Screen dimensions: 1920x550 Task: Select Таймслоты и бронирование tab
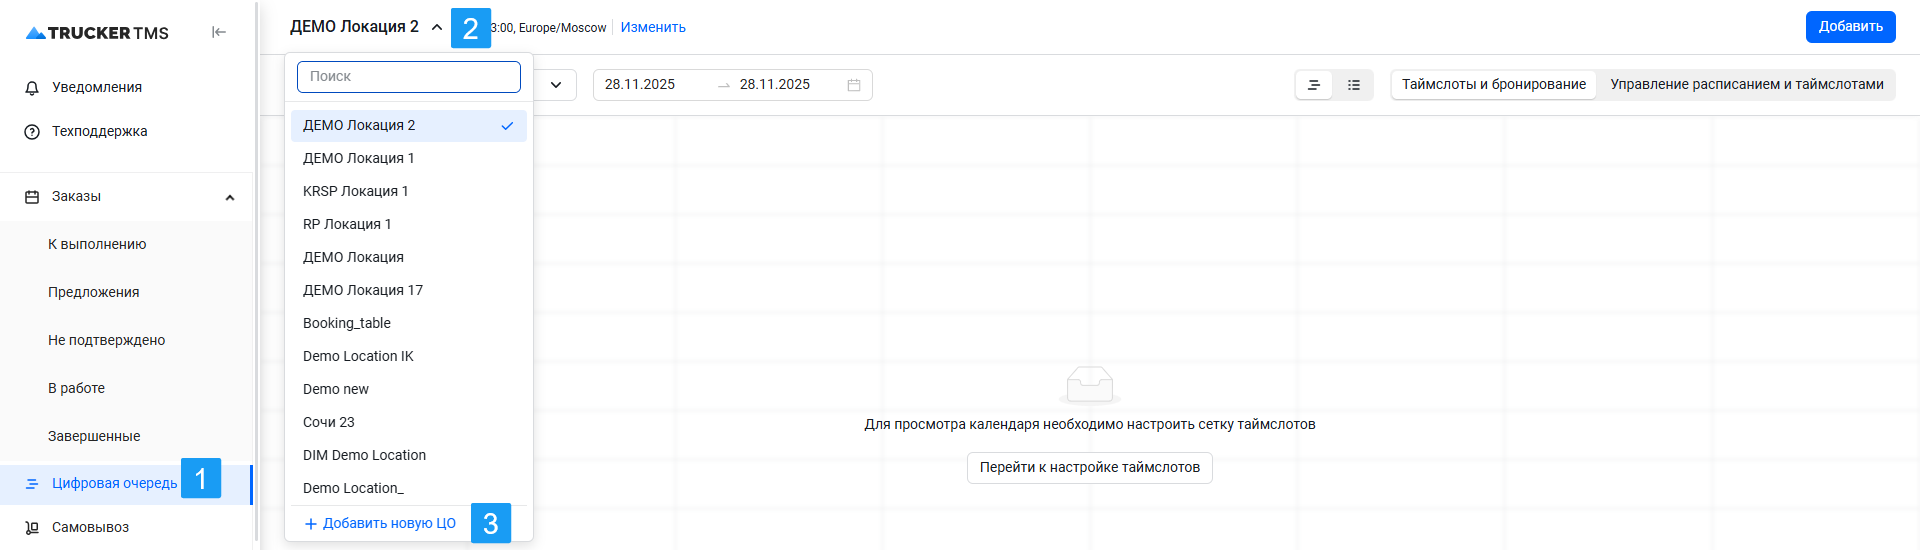pyautogui.click(x=1493, y=85)
